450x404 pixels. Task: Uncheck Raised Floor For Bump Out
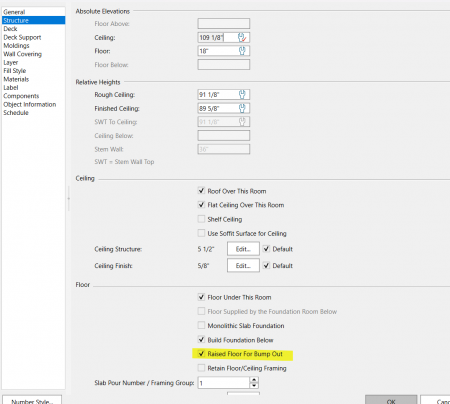click(x=201, y=354)
